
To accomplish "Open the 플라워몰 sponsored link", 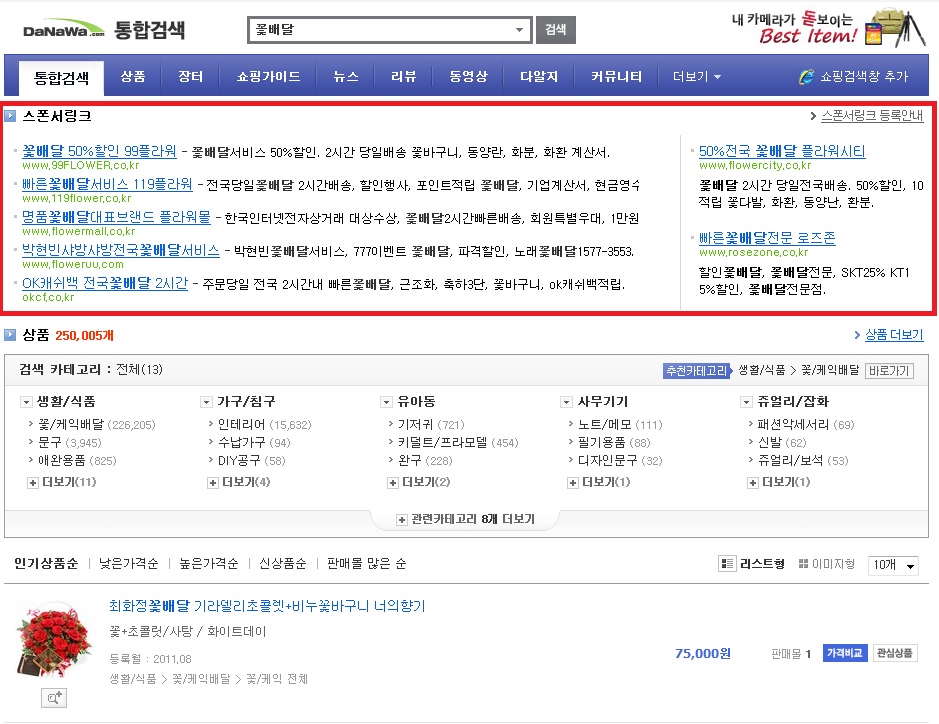I will point(116,217).
